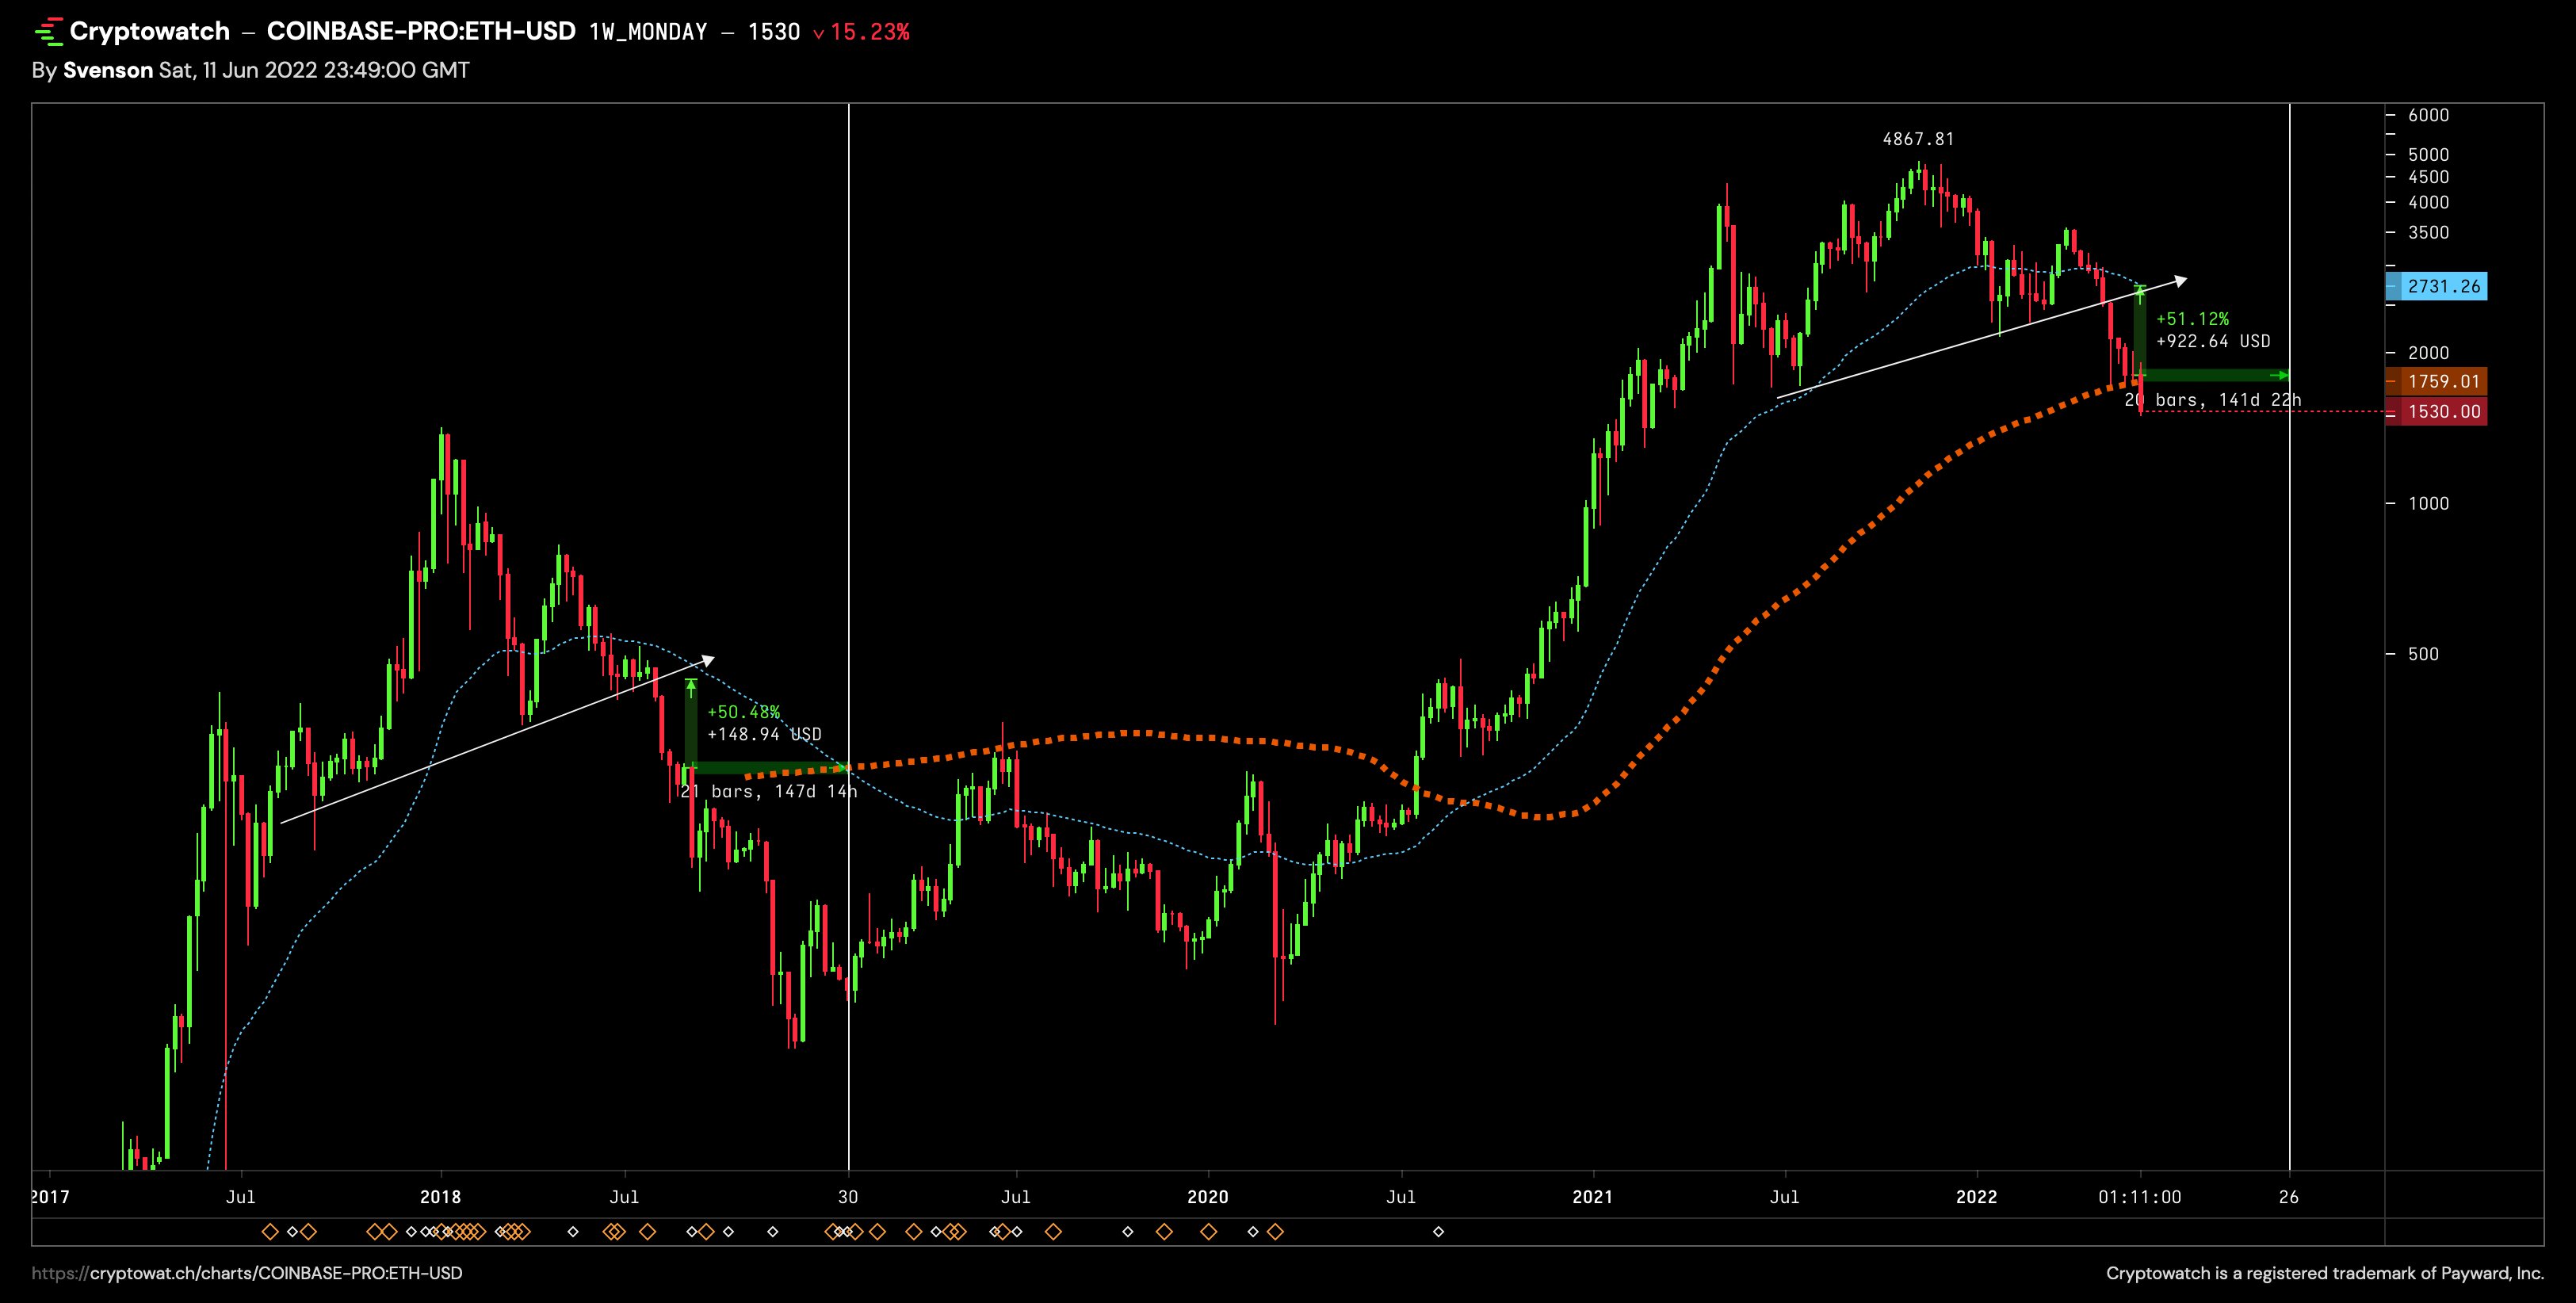Click the '21 bars, 147d 14h' measurement label
The image size is (2576, 1303).
coord(769,791)
